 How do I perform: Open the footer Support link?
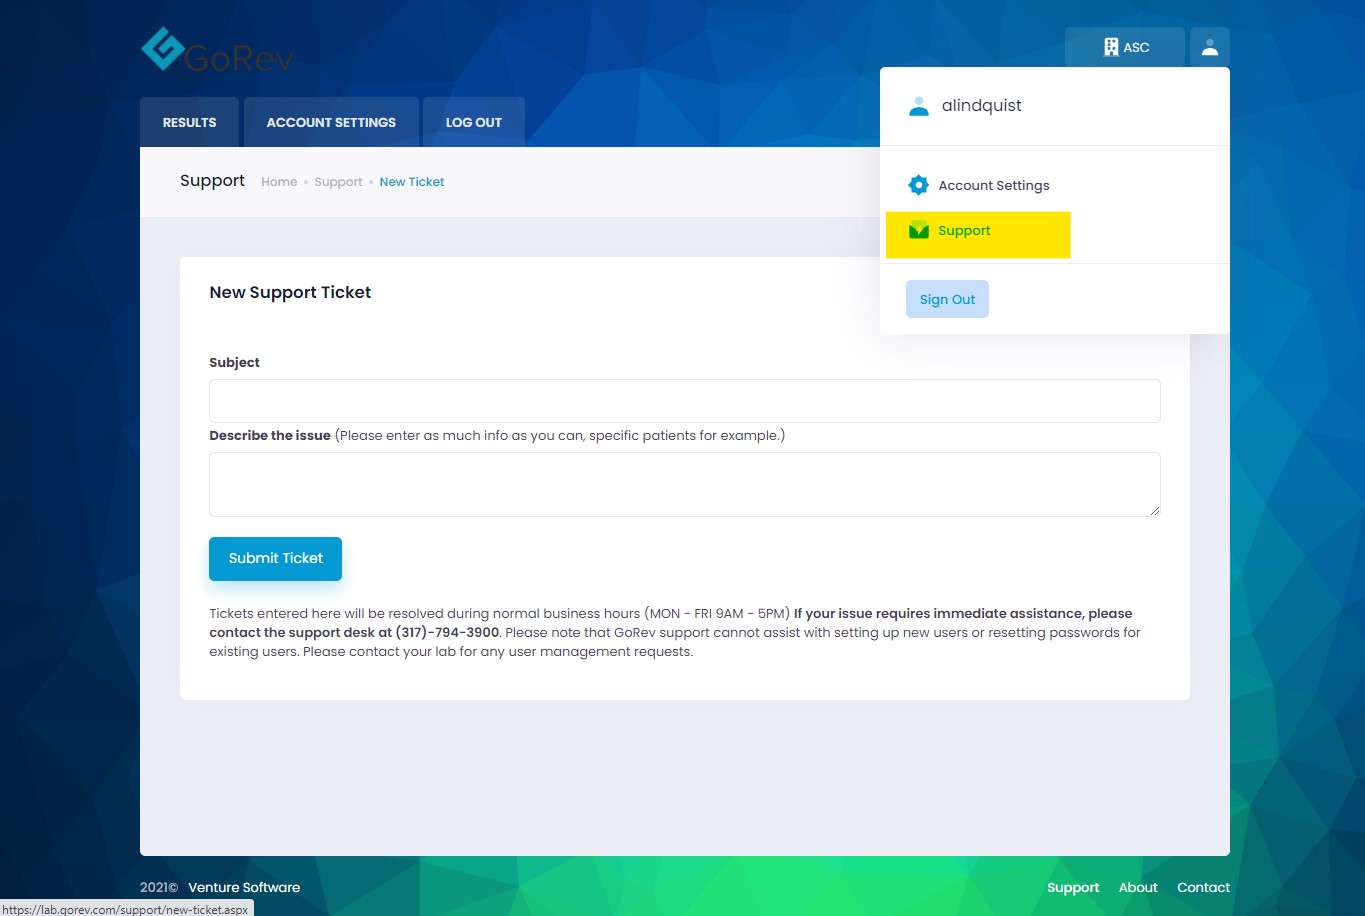pyautogui.click(x=1073, y=887)
